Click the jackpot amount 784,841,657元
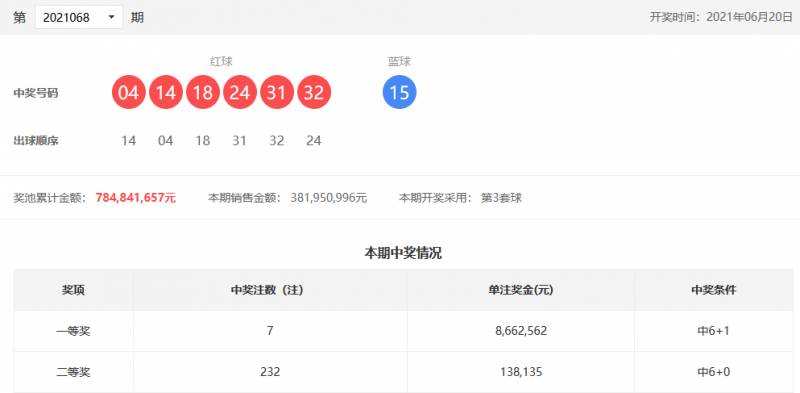 pos(136,198)
